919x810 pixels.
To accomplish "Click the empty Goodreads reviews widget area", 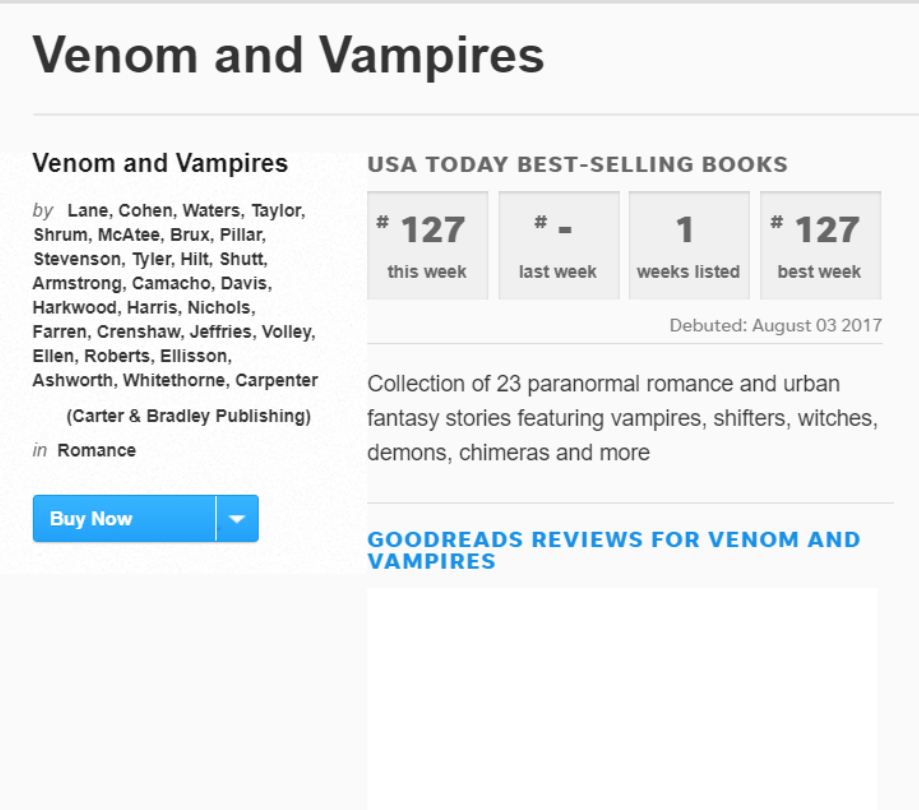I will [x=622, y=698].
